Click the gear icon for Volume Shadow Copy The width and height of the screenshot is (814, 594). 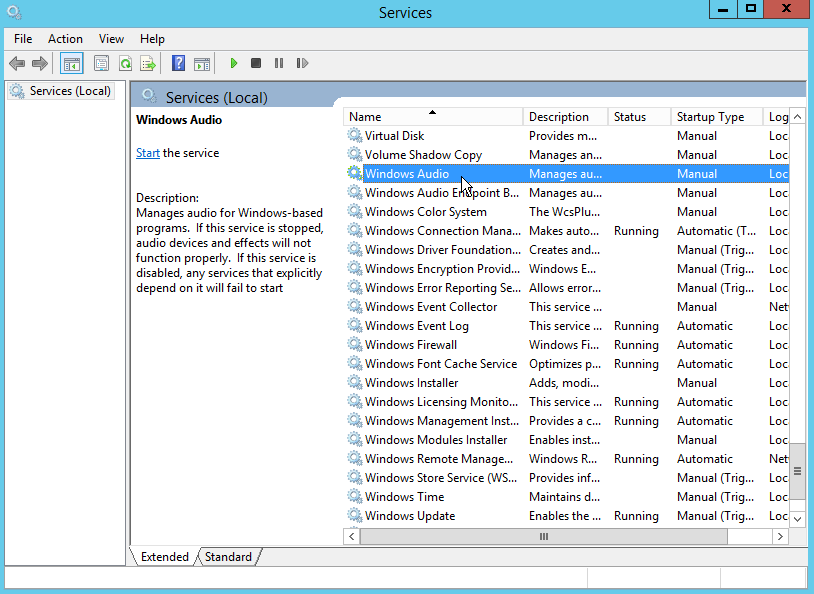pos(355,155)
